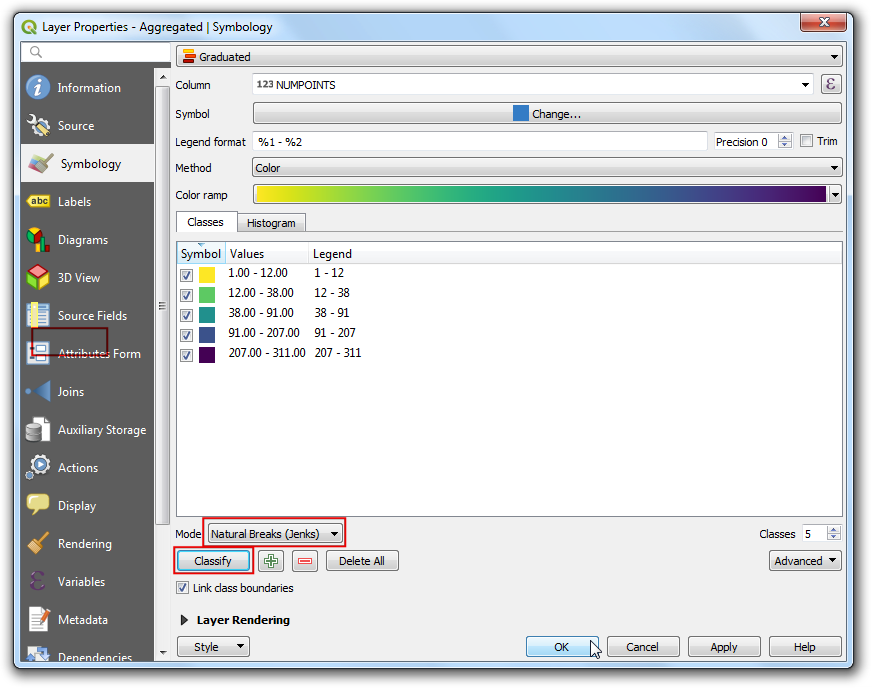The image size is (872, 688).
Task: Click the Apply button
Action: pos(723,647)
